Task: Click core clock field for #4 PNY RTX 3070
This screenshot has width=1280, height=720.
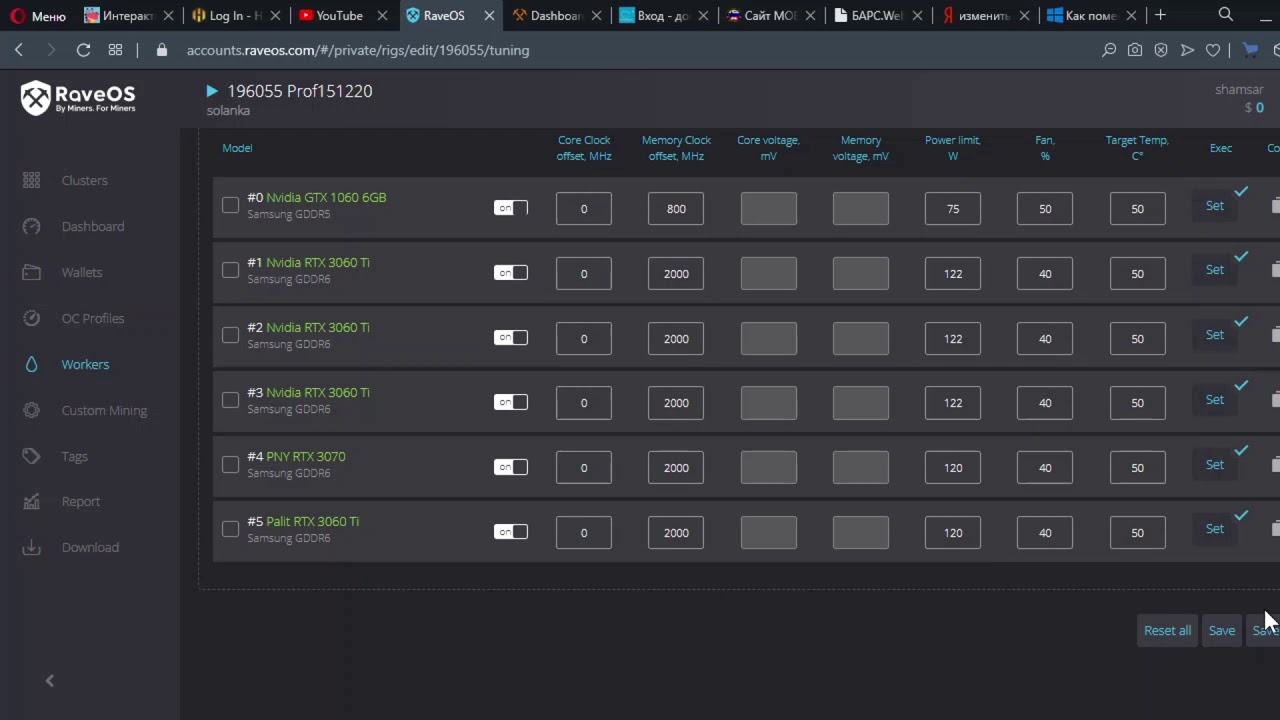Action: pyautogui.click(x=584, y=467)
